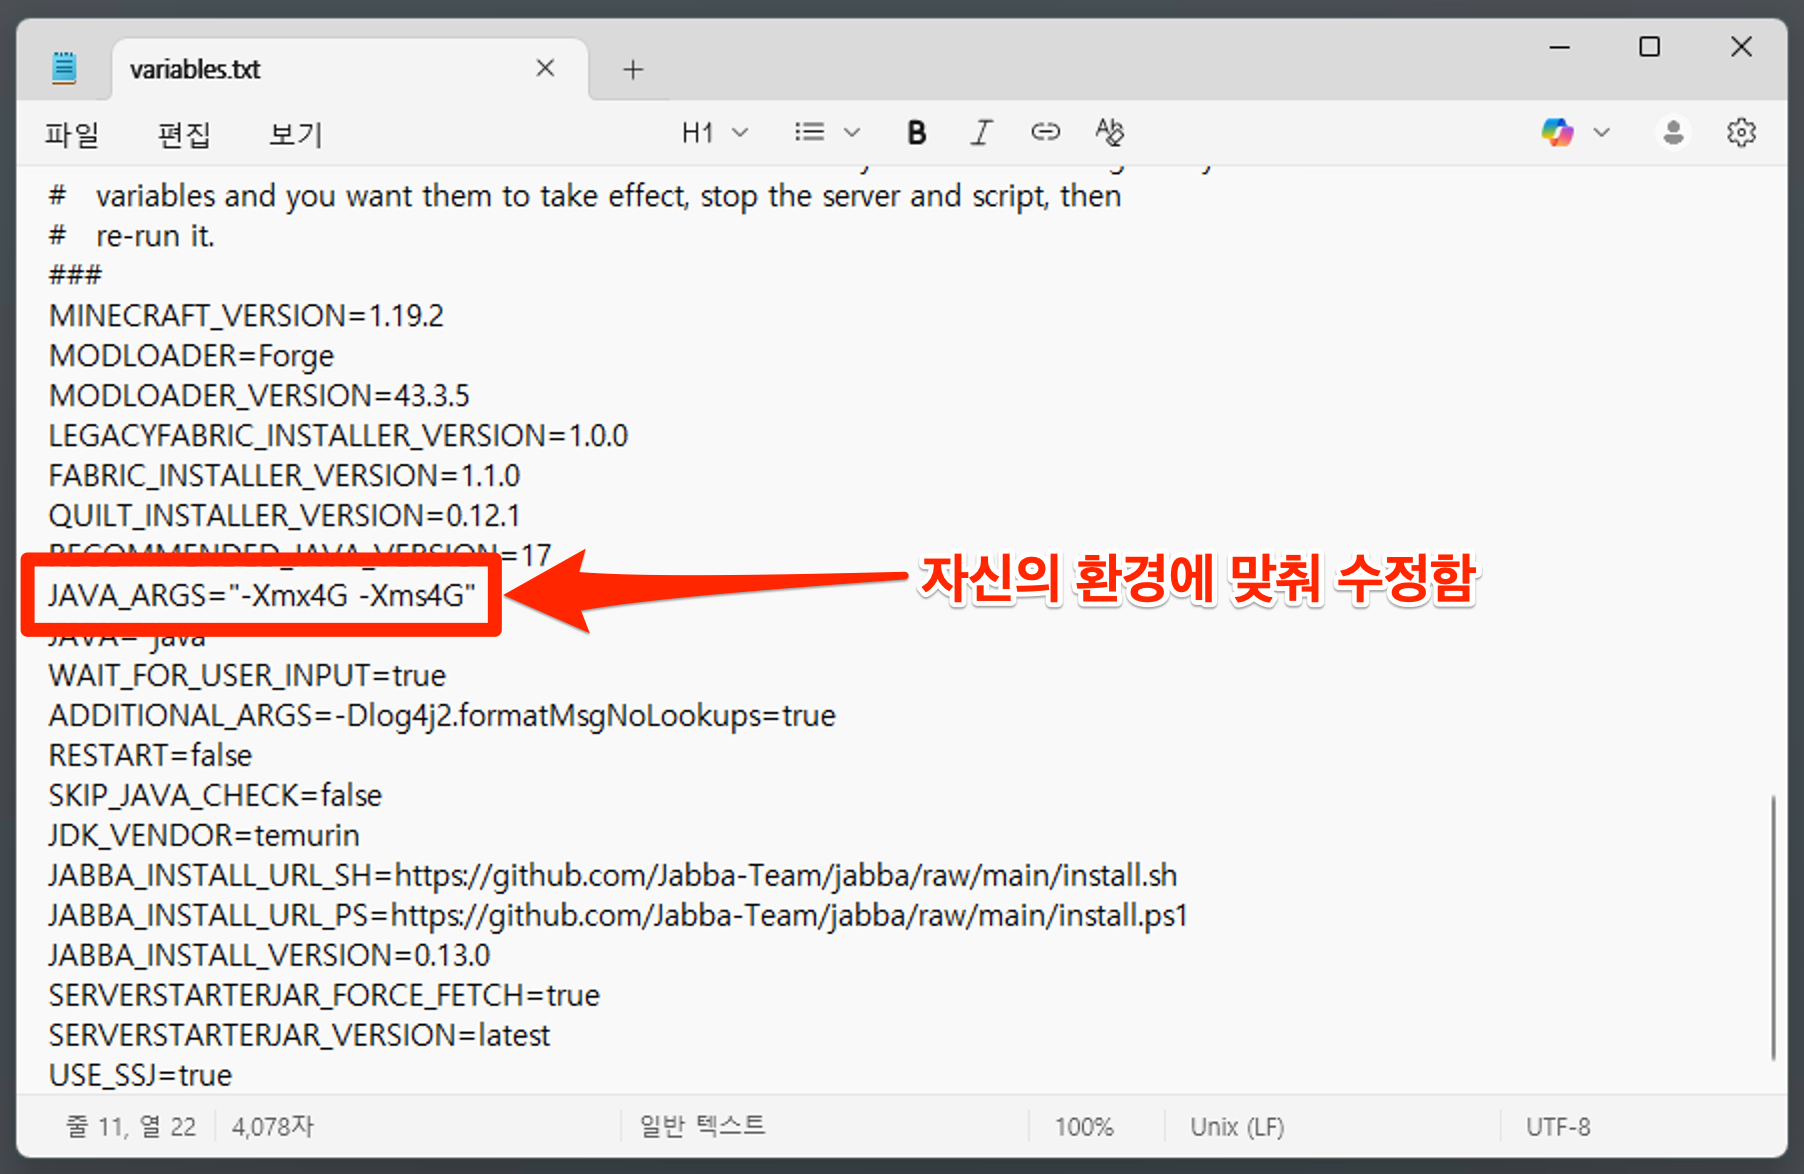This screenshot has height=1174, width=1804.
Task: Click the Unix (LF) line ending indicator
Action: pos(1237,1127)
